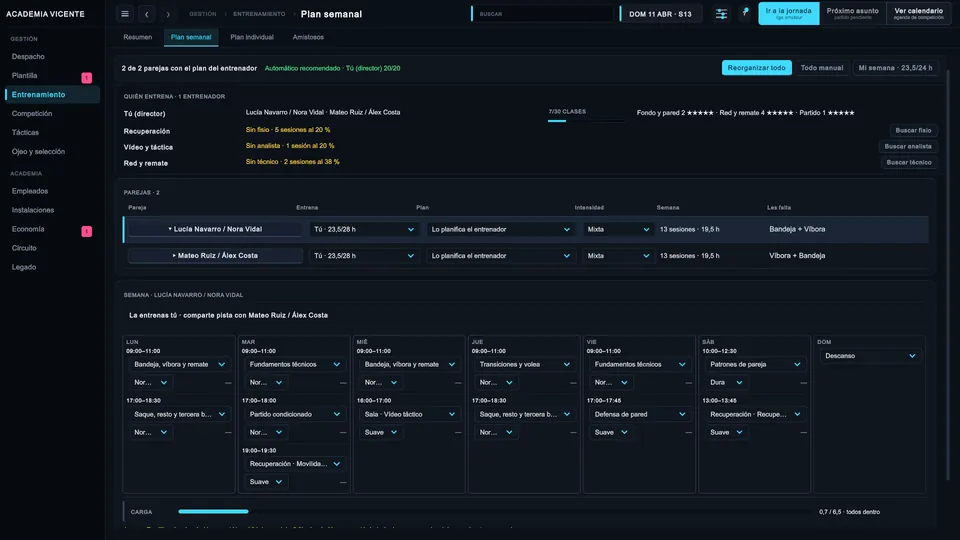
Task: Open Tuesday Partido condicionado session dropdown
Action: [x=294, y=414]
